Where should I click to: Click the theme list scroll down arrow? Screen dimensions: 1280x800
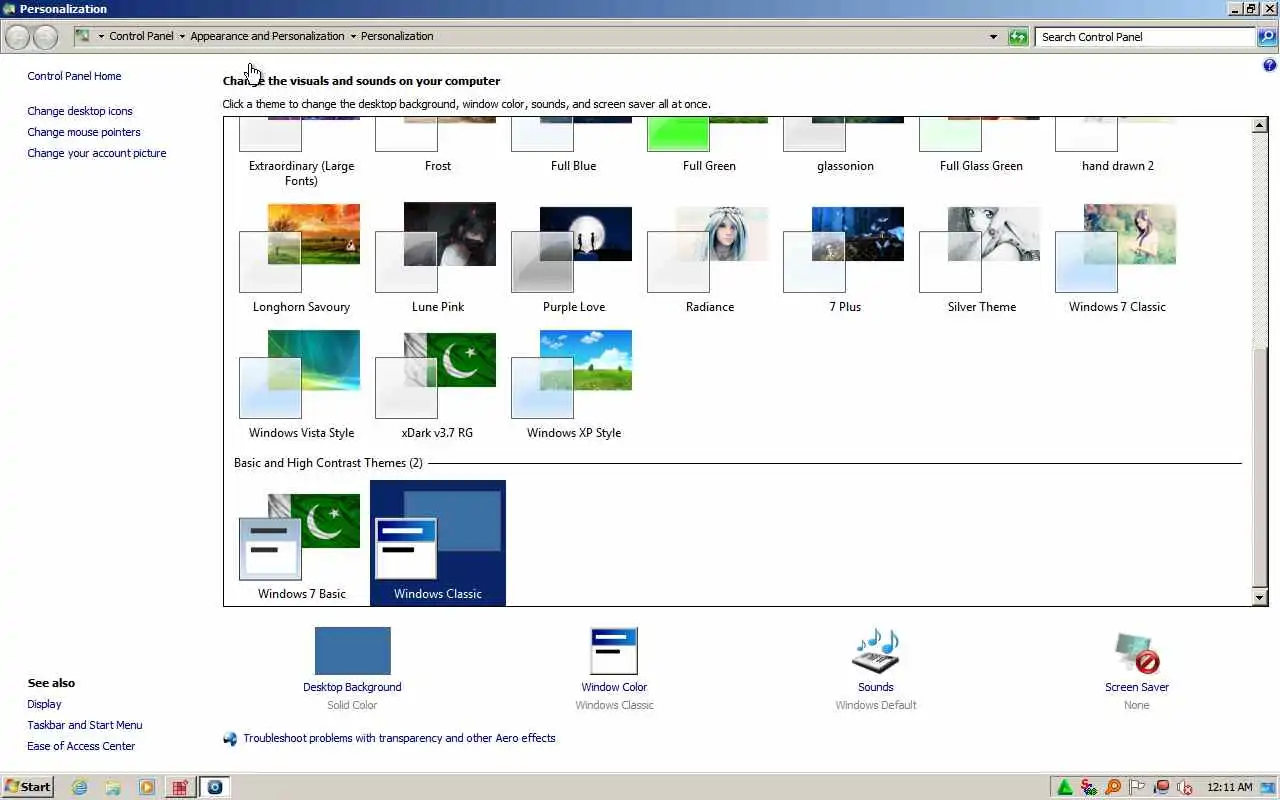(x=1260, y=597)
